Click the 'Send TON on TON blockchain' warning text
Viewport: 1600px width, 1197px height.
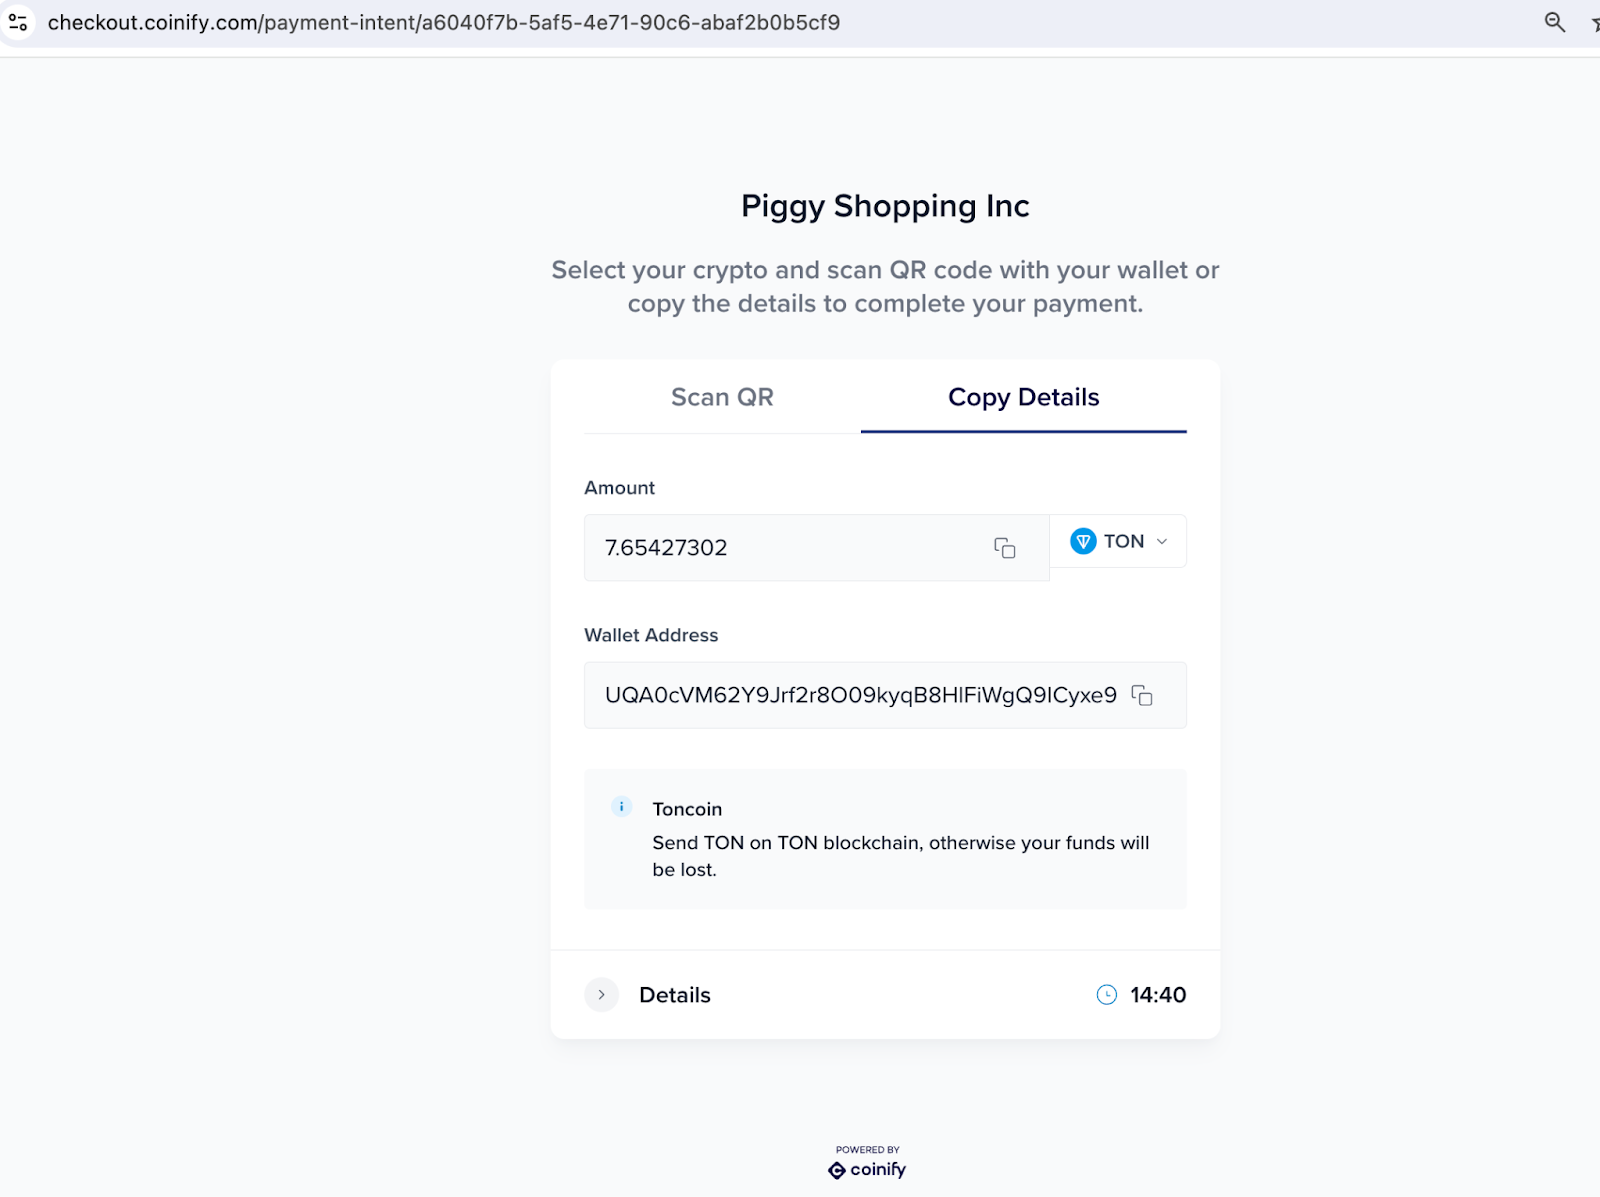[x=900, y=856]
